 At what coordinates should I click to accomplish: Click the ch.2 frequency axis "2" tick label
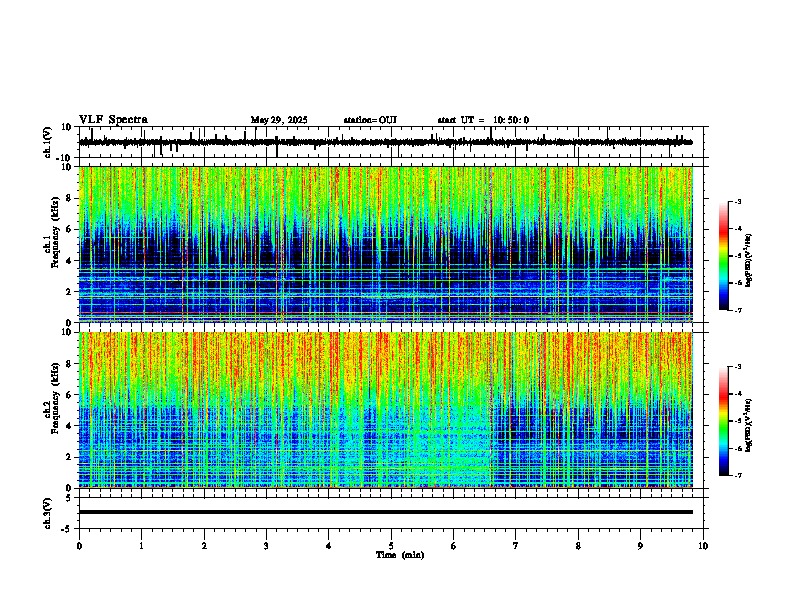point(71,457)
